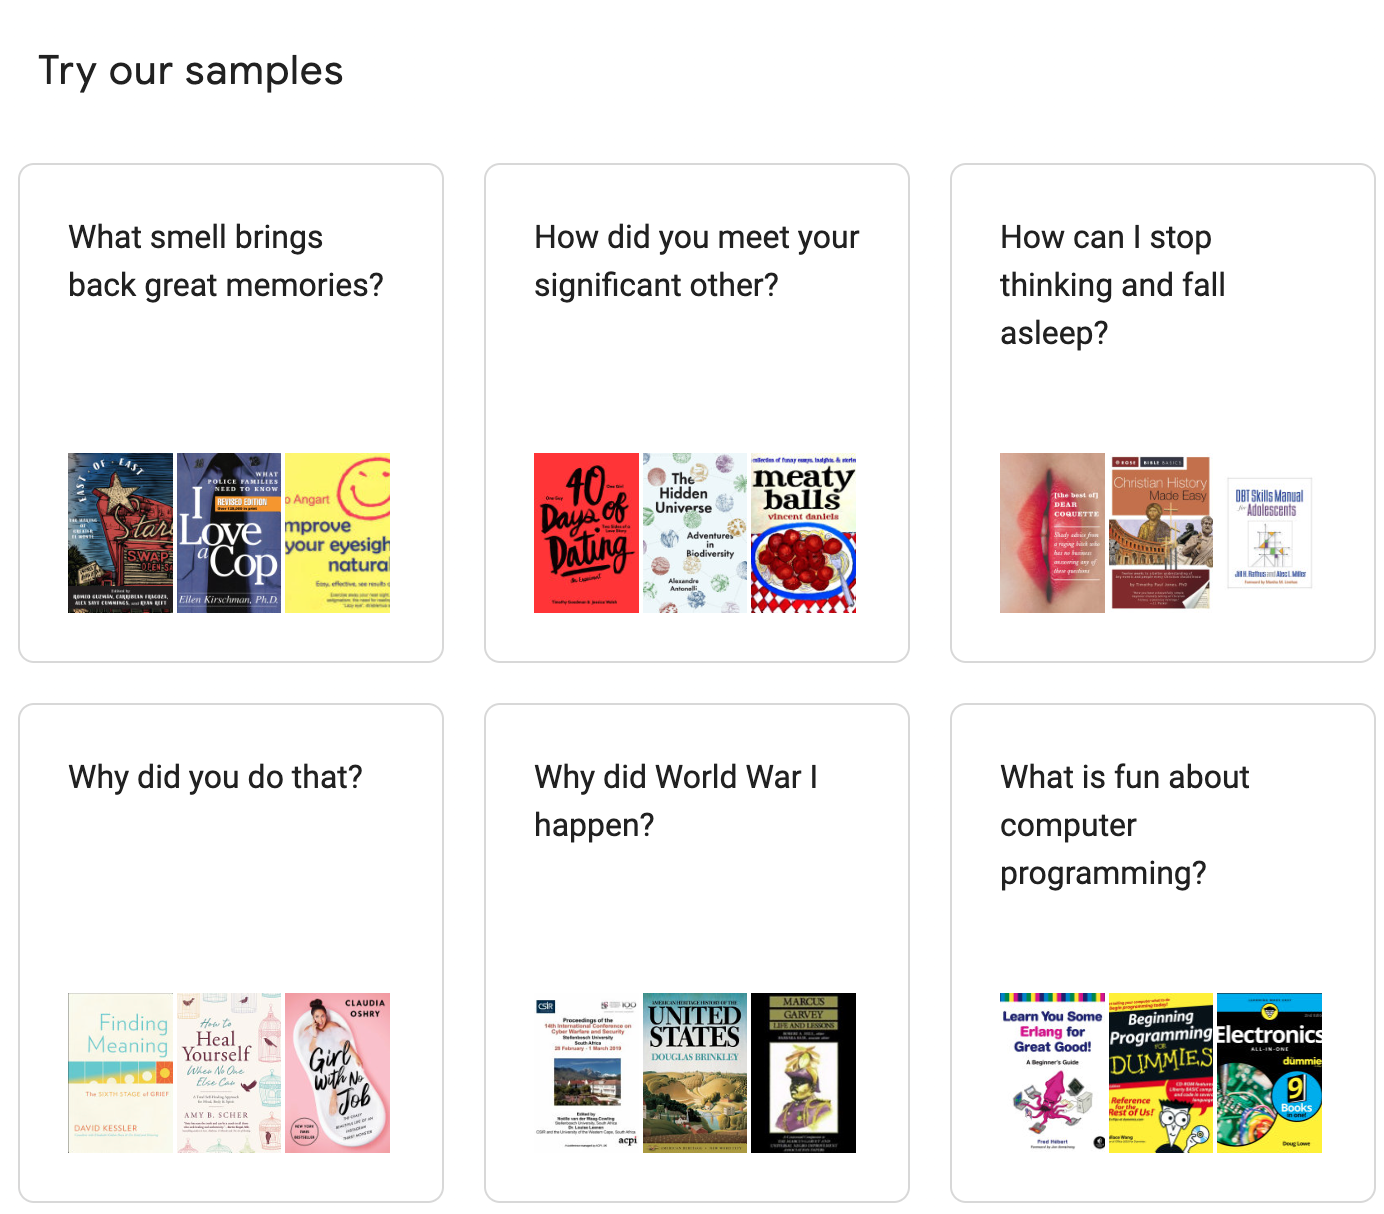The width and height of the screenshot is (1384, 1214).
Task: Select 'How can I stop thinking' sample card
Action: pyautogui.click(x=1112, y=285)
